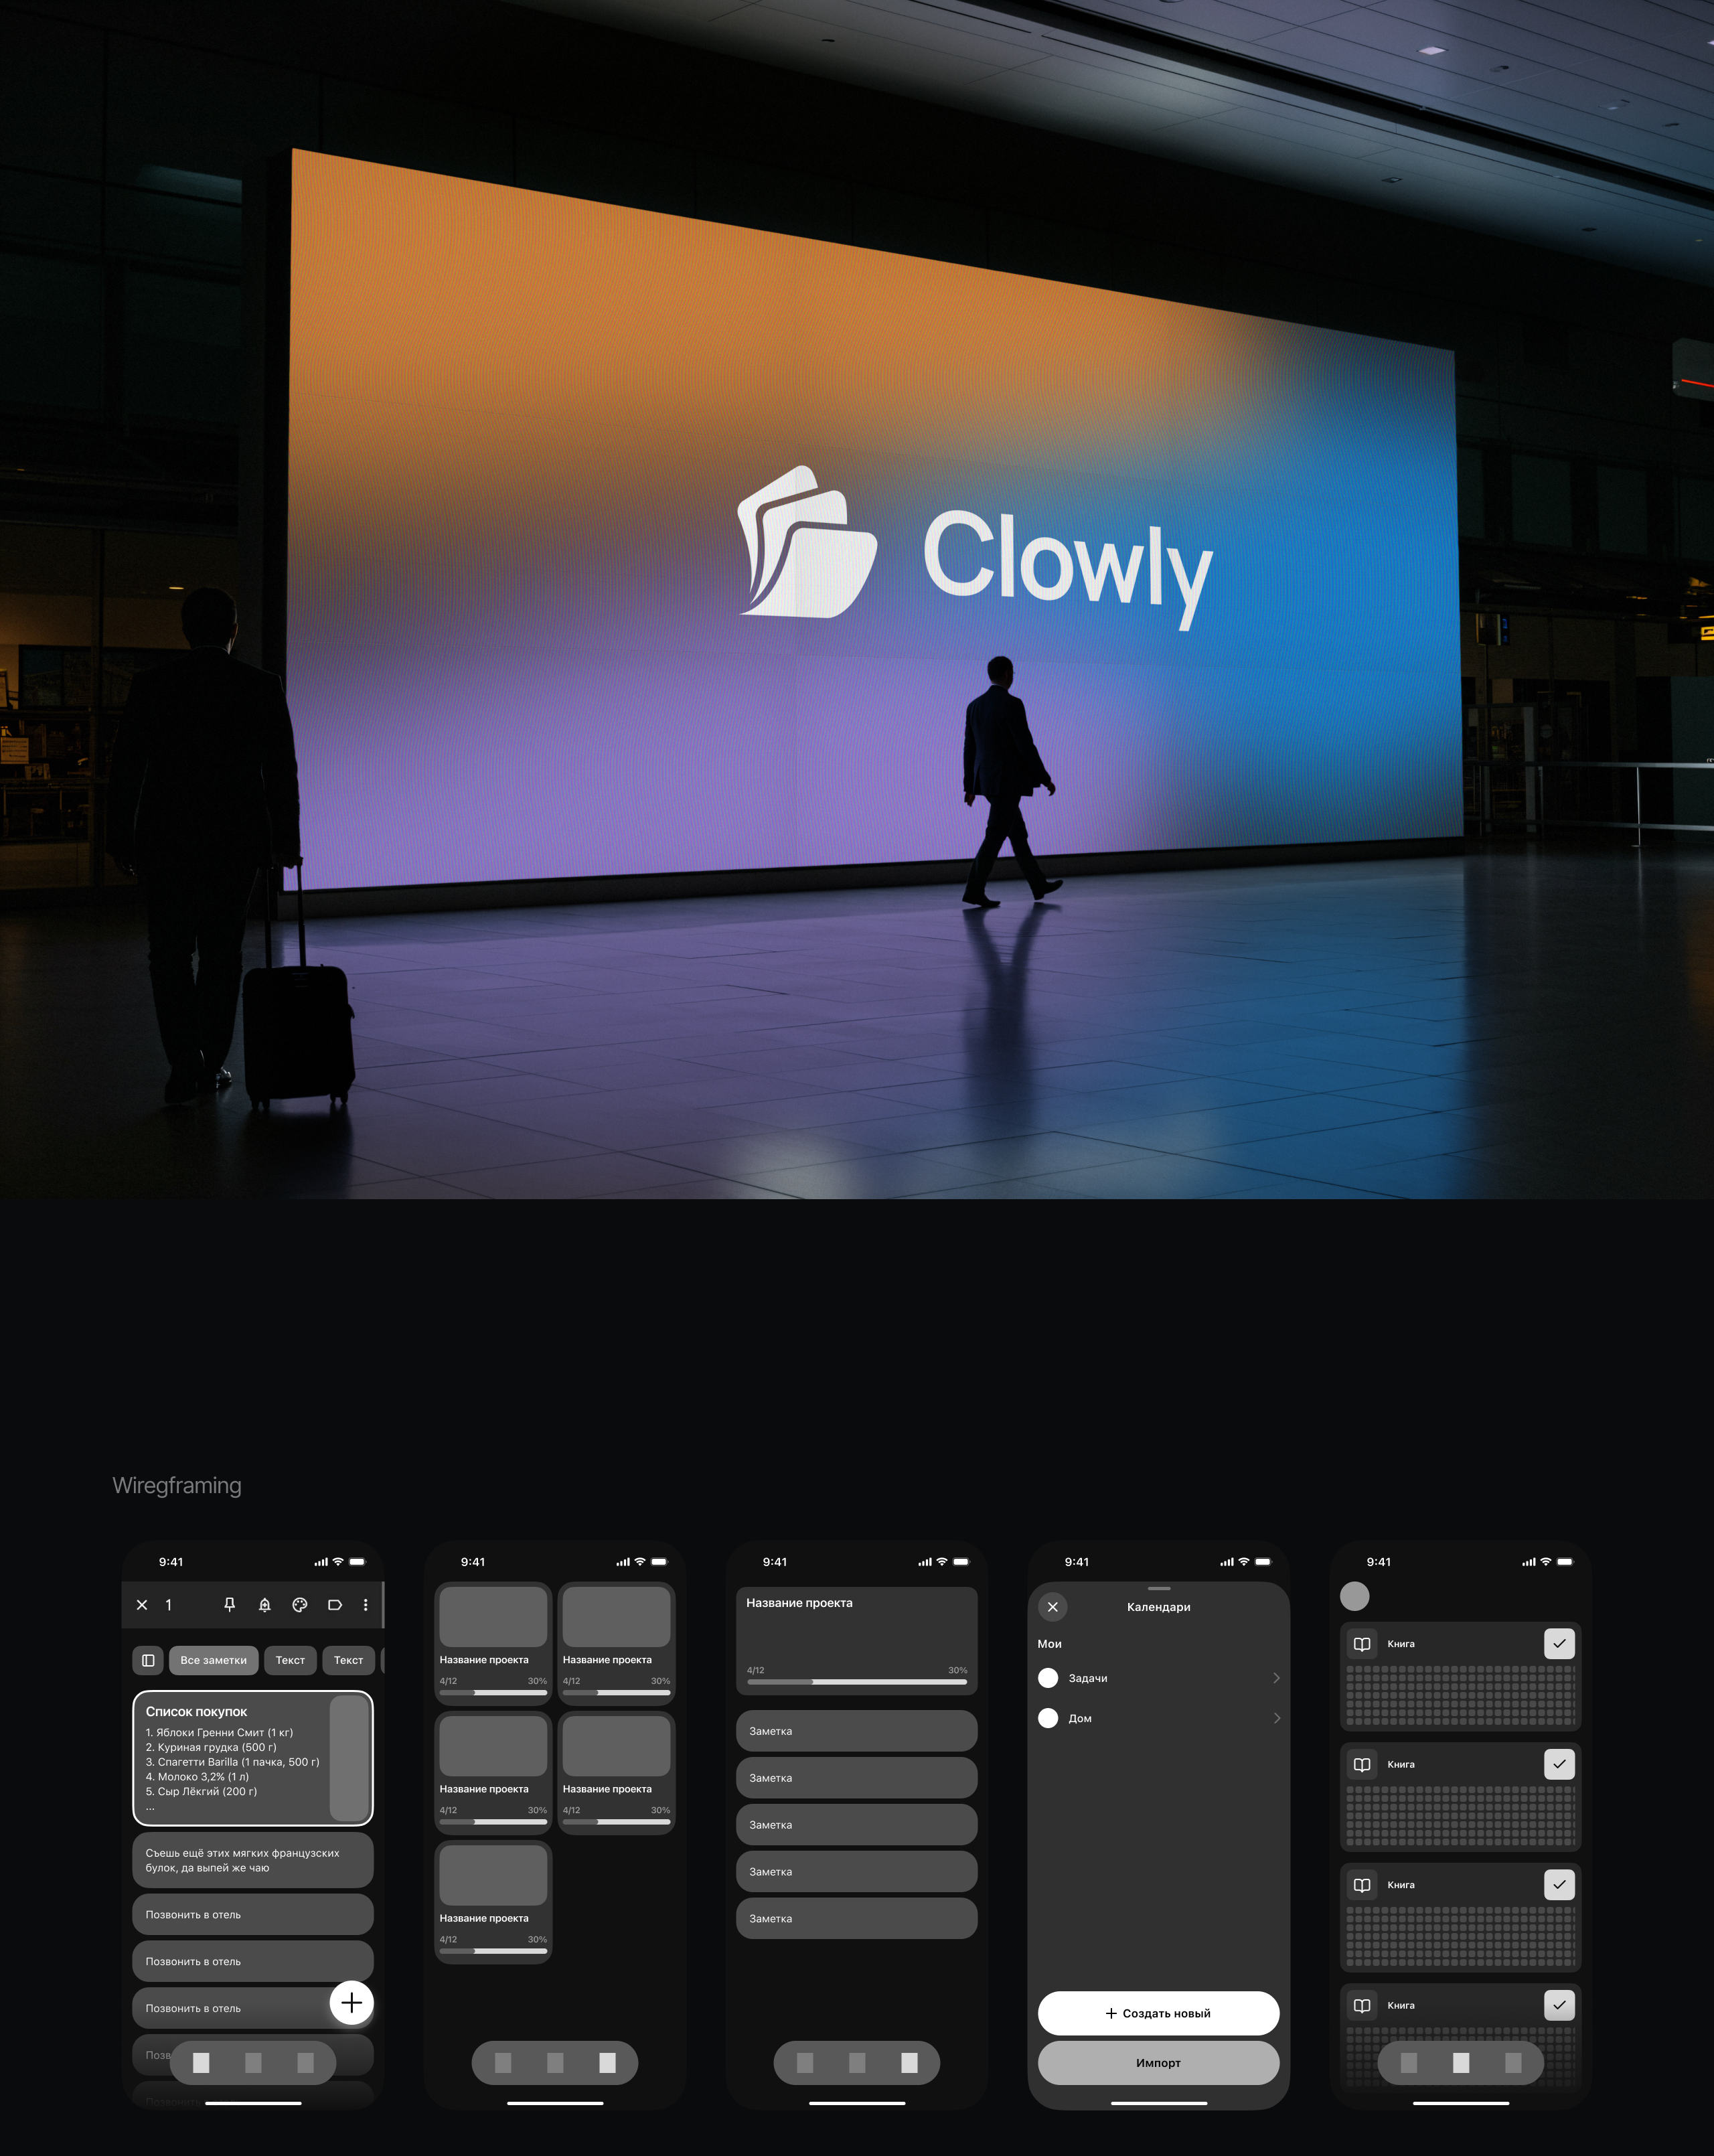Tap the white plus floating button
Viewport: 1714px width, 2156px height.
(352, 2002)
